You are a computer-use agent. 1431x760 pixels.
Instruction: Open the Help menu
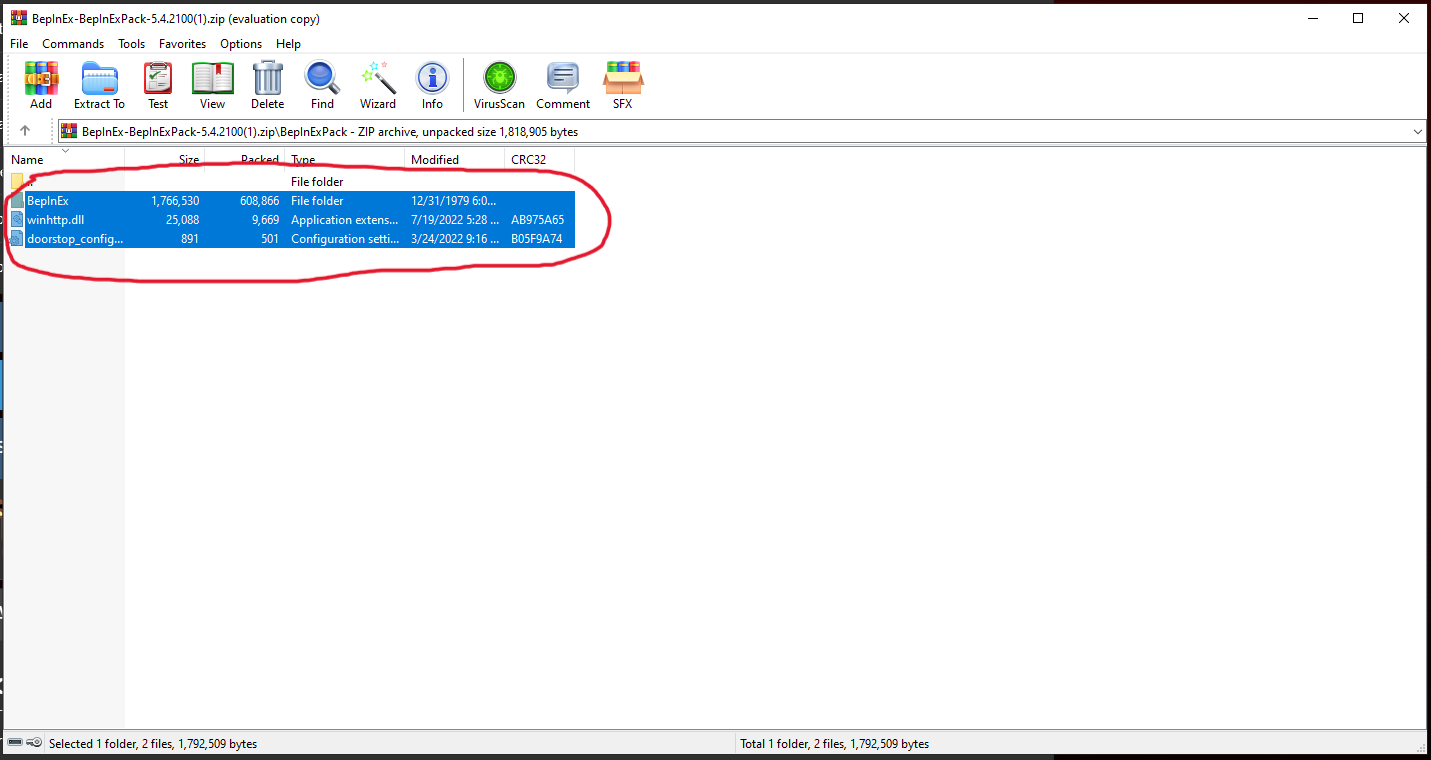288,44
